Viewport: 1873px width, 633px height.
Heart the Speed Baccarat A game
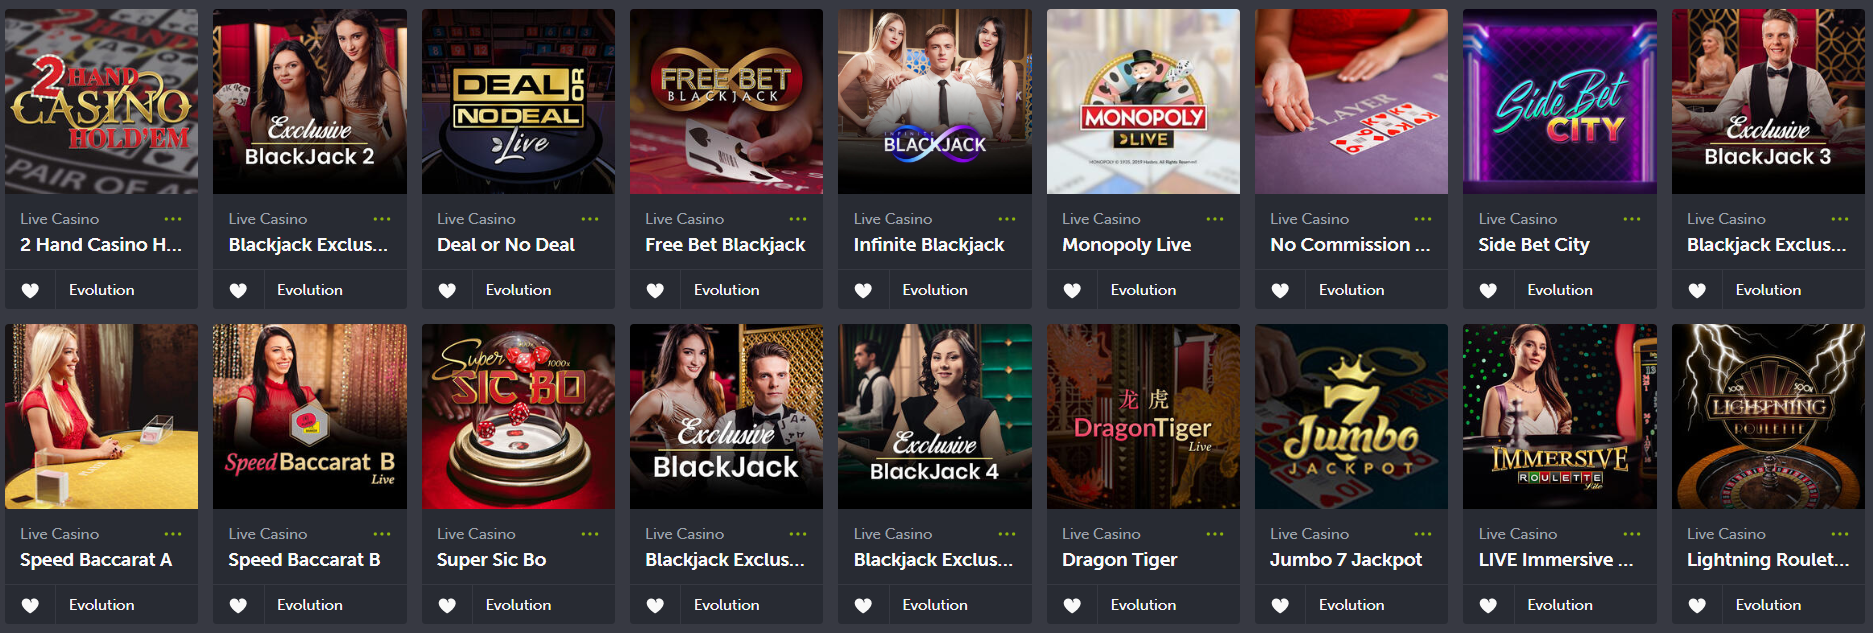coord(30,605)
